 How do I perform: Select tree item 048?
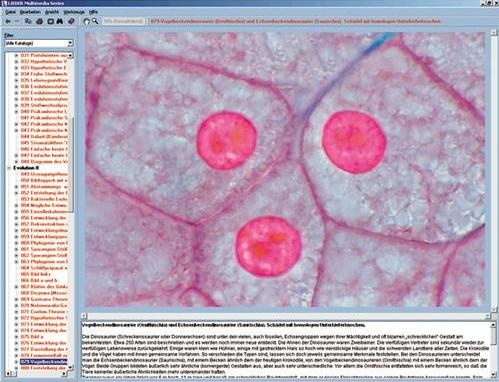click(x=44, y=162)
